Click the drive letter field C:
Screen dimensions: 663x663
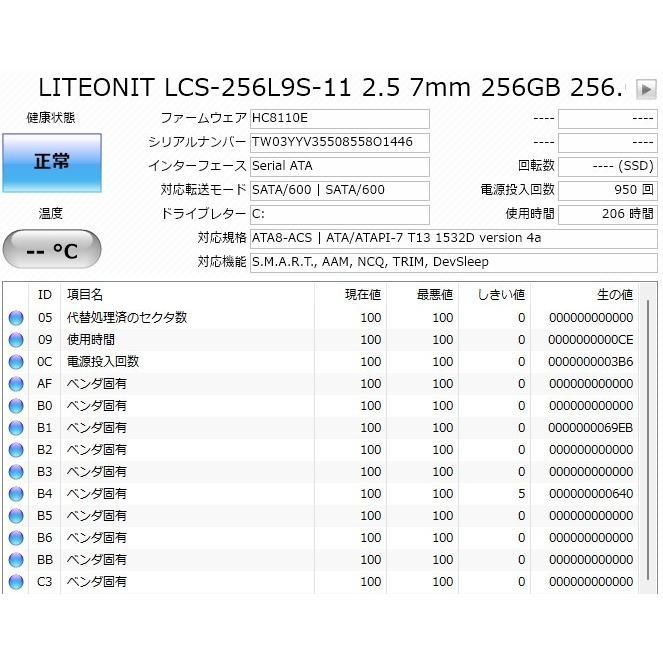coord(340,215)
